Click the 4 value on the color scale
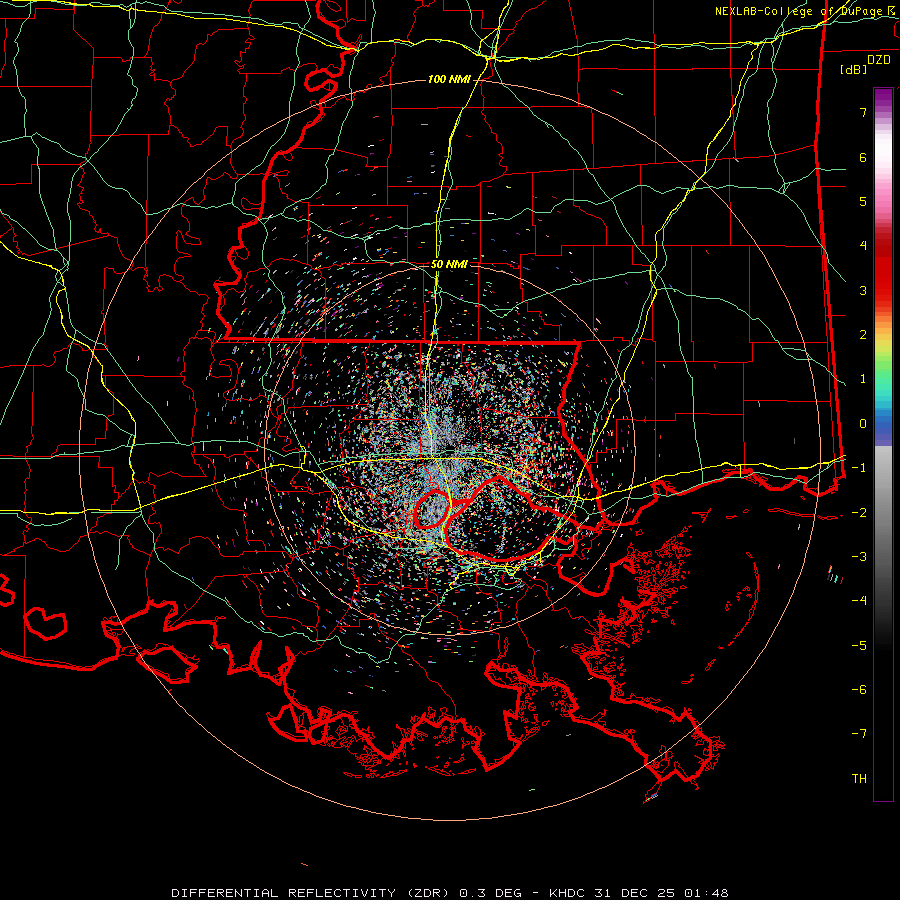The height and width of the screenshot is (900, 900). [x=863, y=246]
